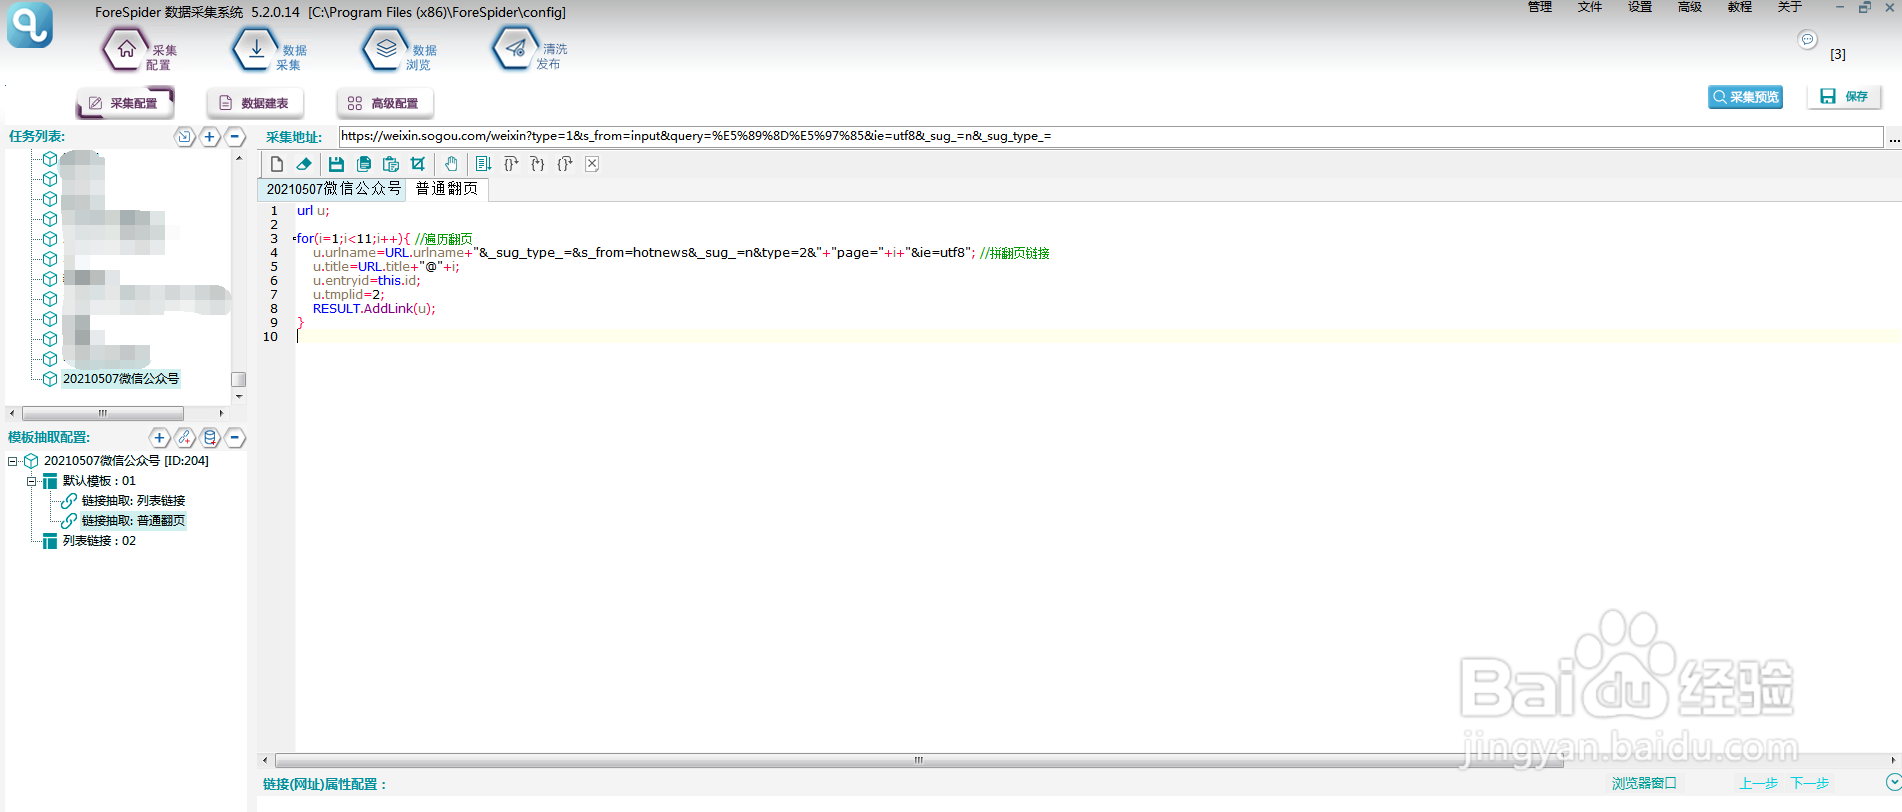Screen dimensions: 1902x812
Task: Add a new task with the plus icon
Action: pyautogui.click(x=210, y=137)
